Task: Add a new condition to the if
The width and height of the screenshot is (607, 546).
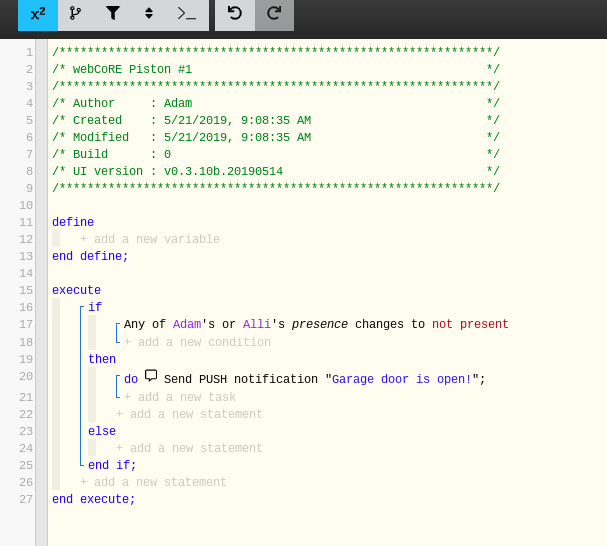Action: (197, 342)
